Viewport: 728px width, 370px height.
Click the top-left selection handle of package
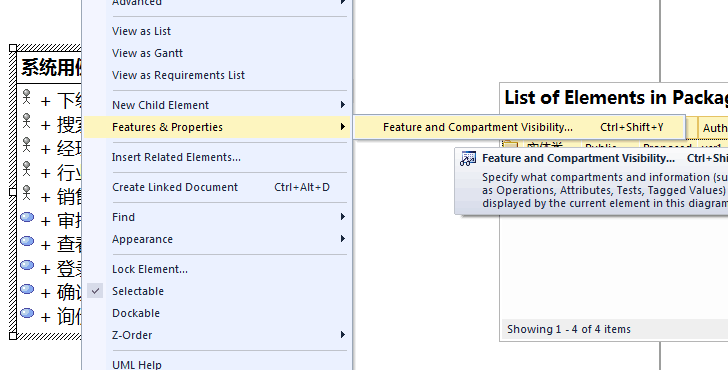click(x=13, y=48)
